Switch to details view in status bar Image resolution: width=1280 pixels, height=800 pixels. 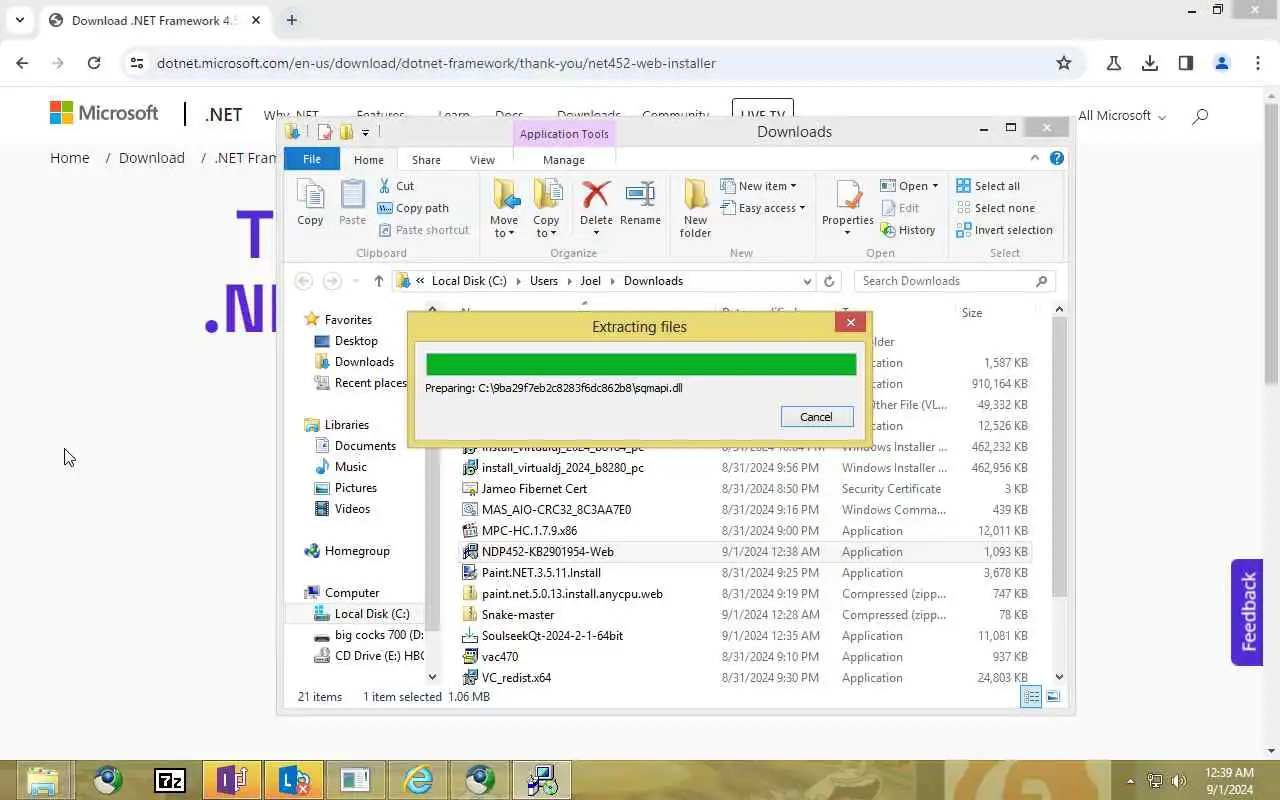[x=1031, y=697]
